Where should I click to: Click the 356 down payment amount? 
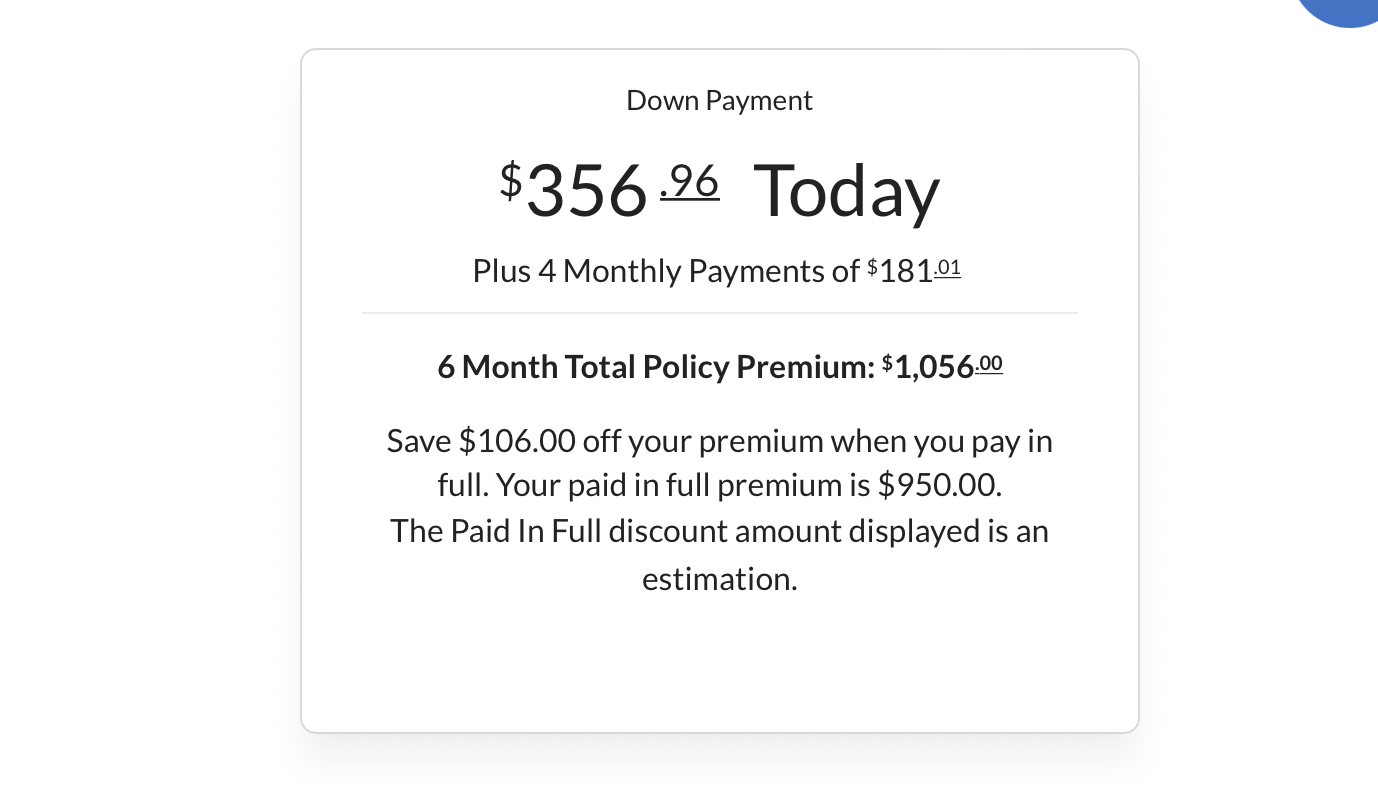587,190
